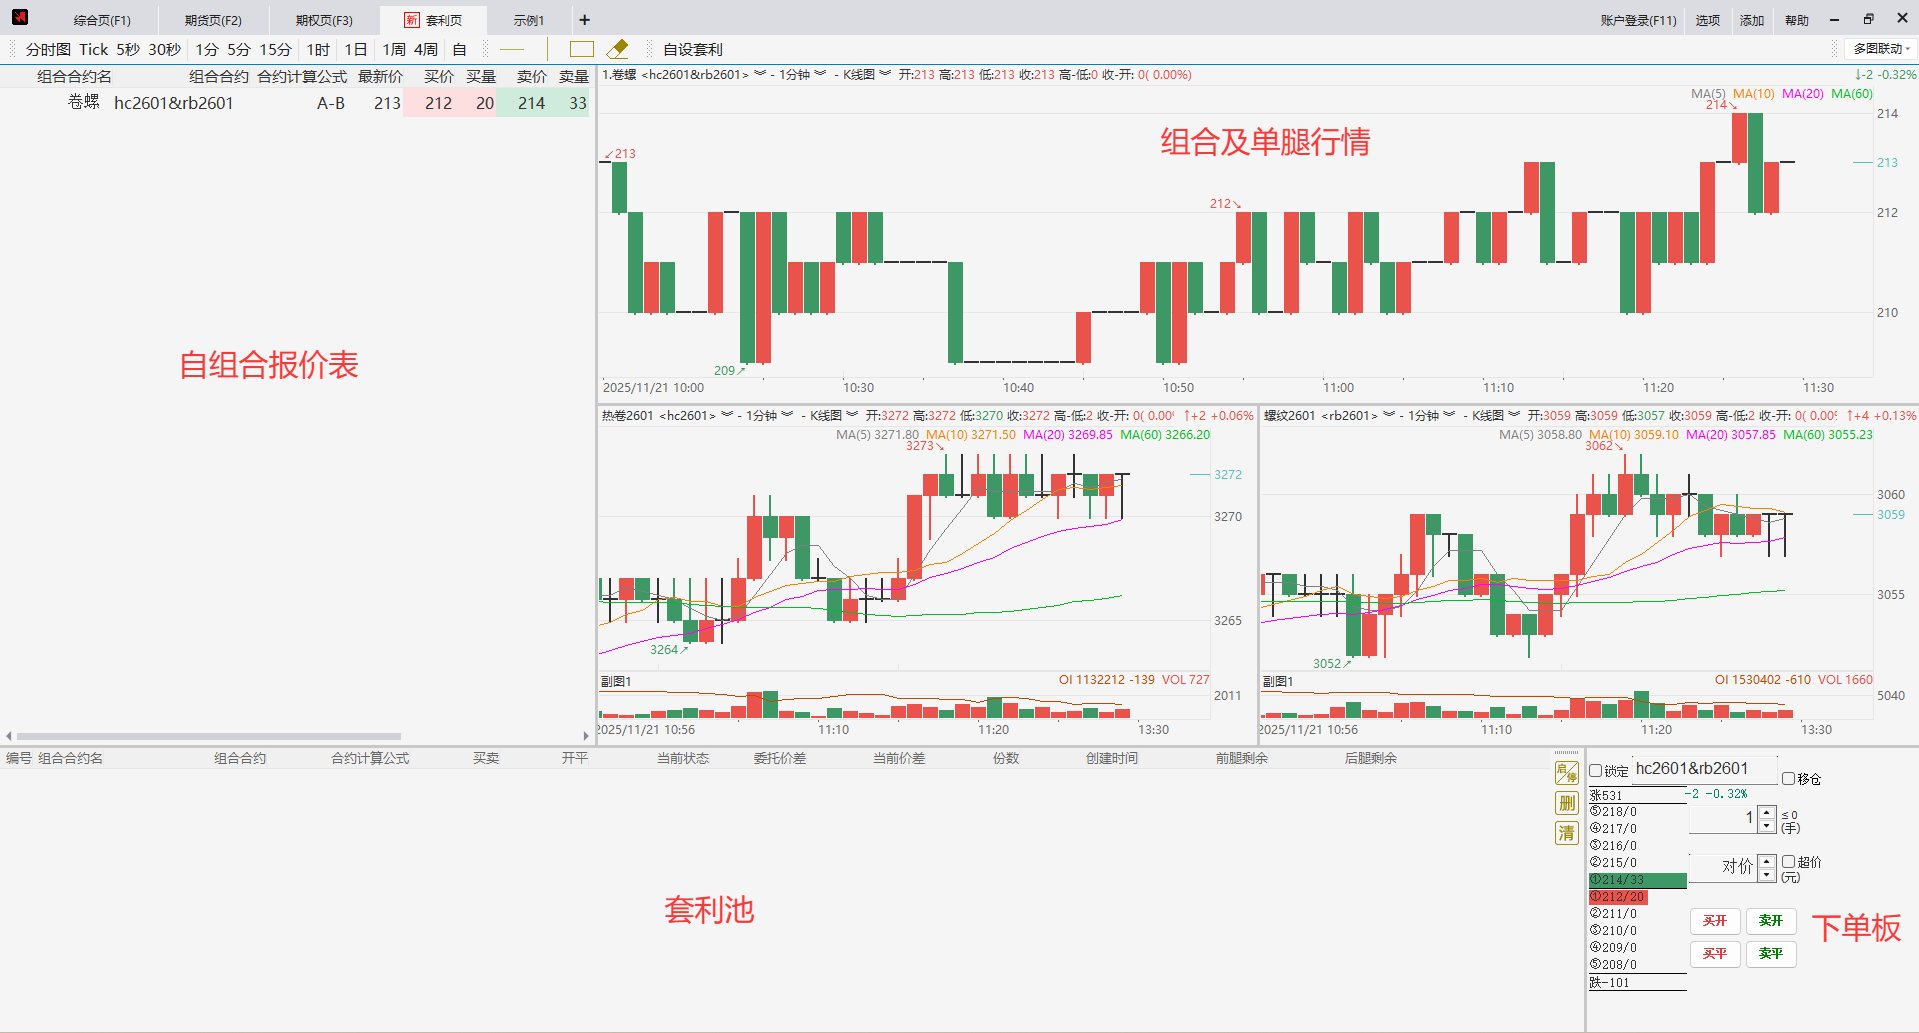Pick the horizontal line drawing tool
The width and height of the screenshot is (1919, 1033).
(x=512, y=49)
